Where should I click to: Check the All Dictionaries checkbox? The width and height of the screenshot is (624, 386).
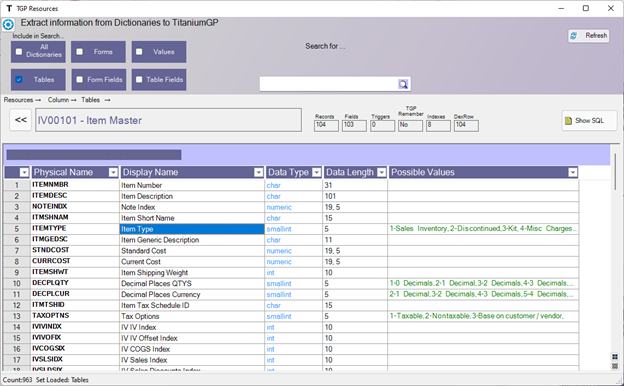point(19,52)
